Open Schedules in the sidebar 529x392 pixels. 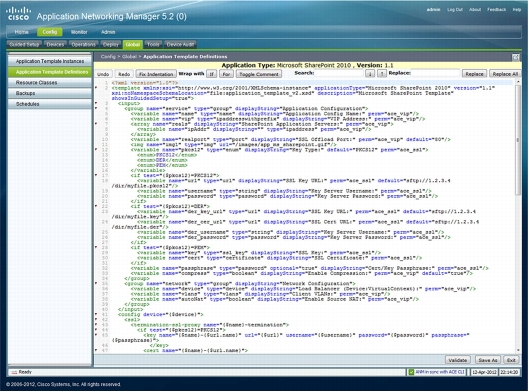click(50, 104)
